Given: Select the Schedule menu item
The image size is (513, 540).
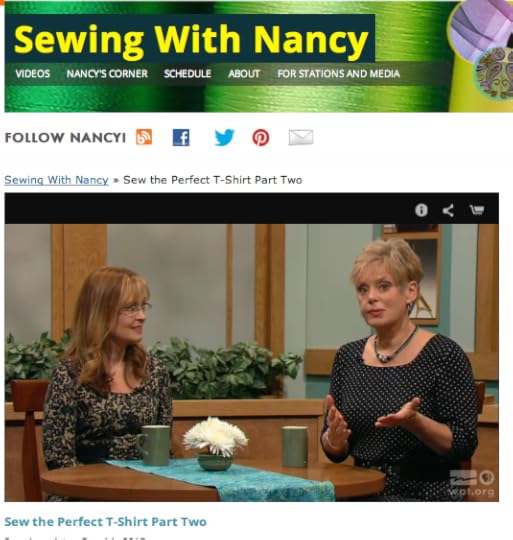Looking at the screenshot, I should coord(188,74).
